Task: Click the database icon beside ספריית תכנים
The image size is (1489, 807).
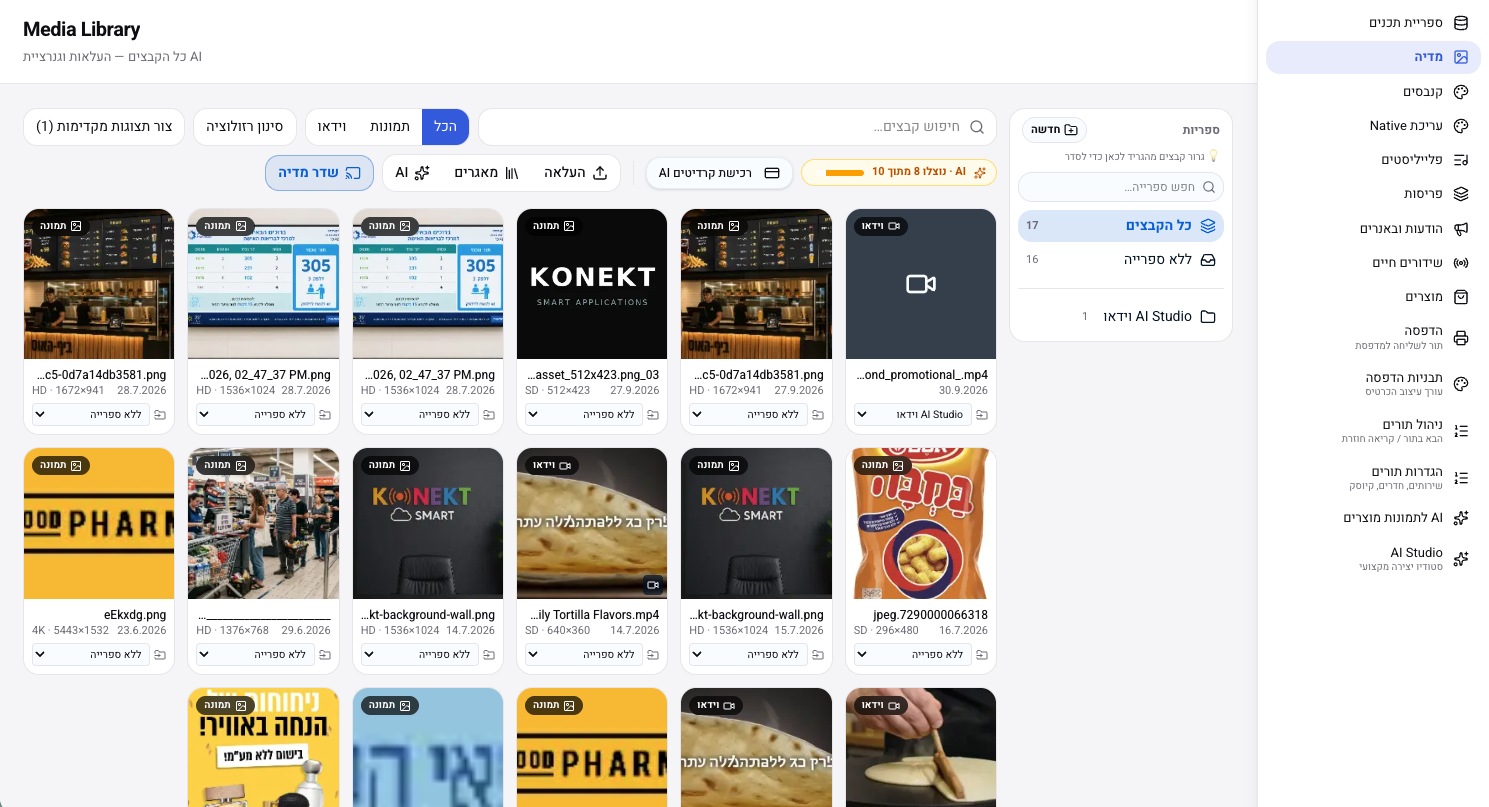Action: pos(1461,23)
